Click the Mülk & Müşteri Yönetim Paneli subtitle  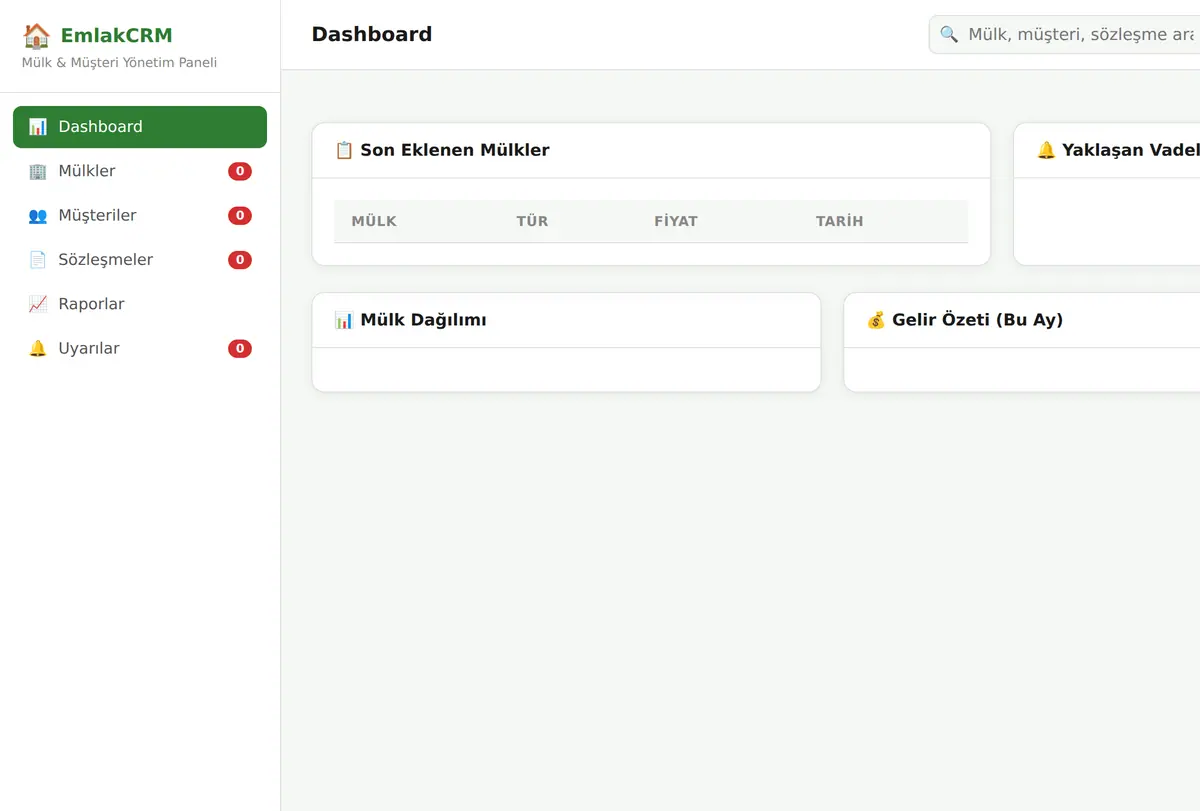pyautogui.click(x=119, y=63)
